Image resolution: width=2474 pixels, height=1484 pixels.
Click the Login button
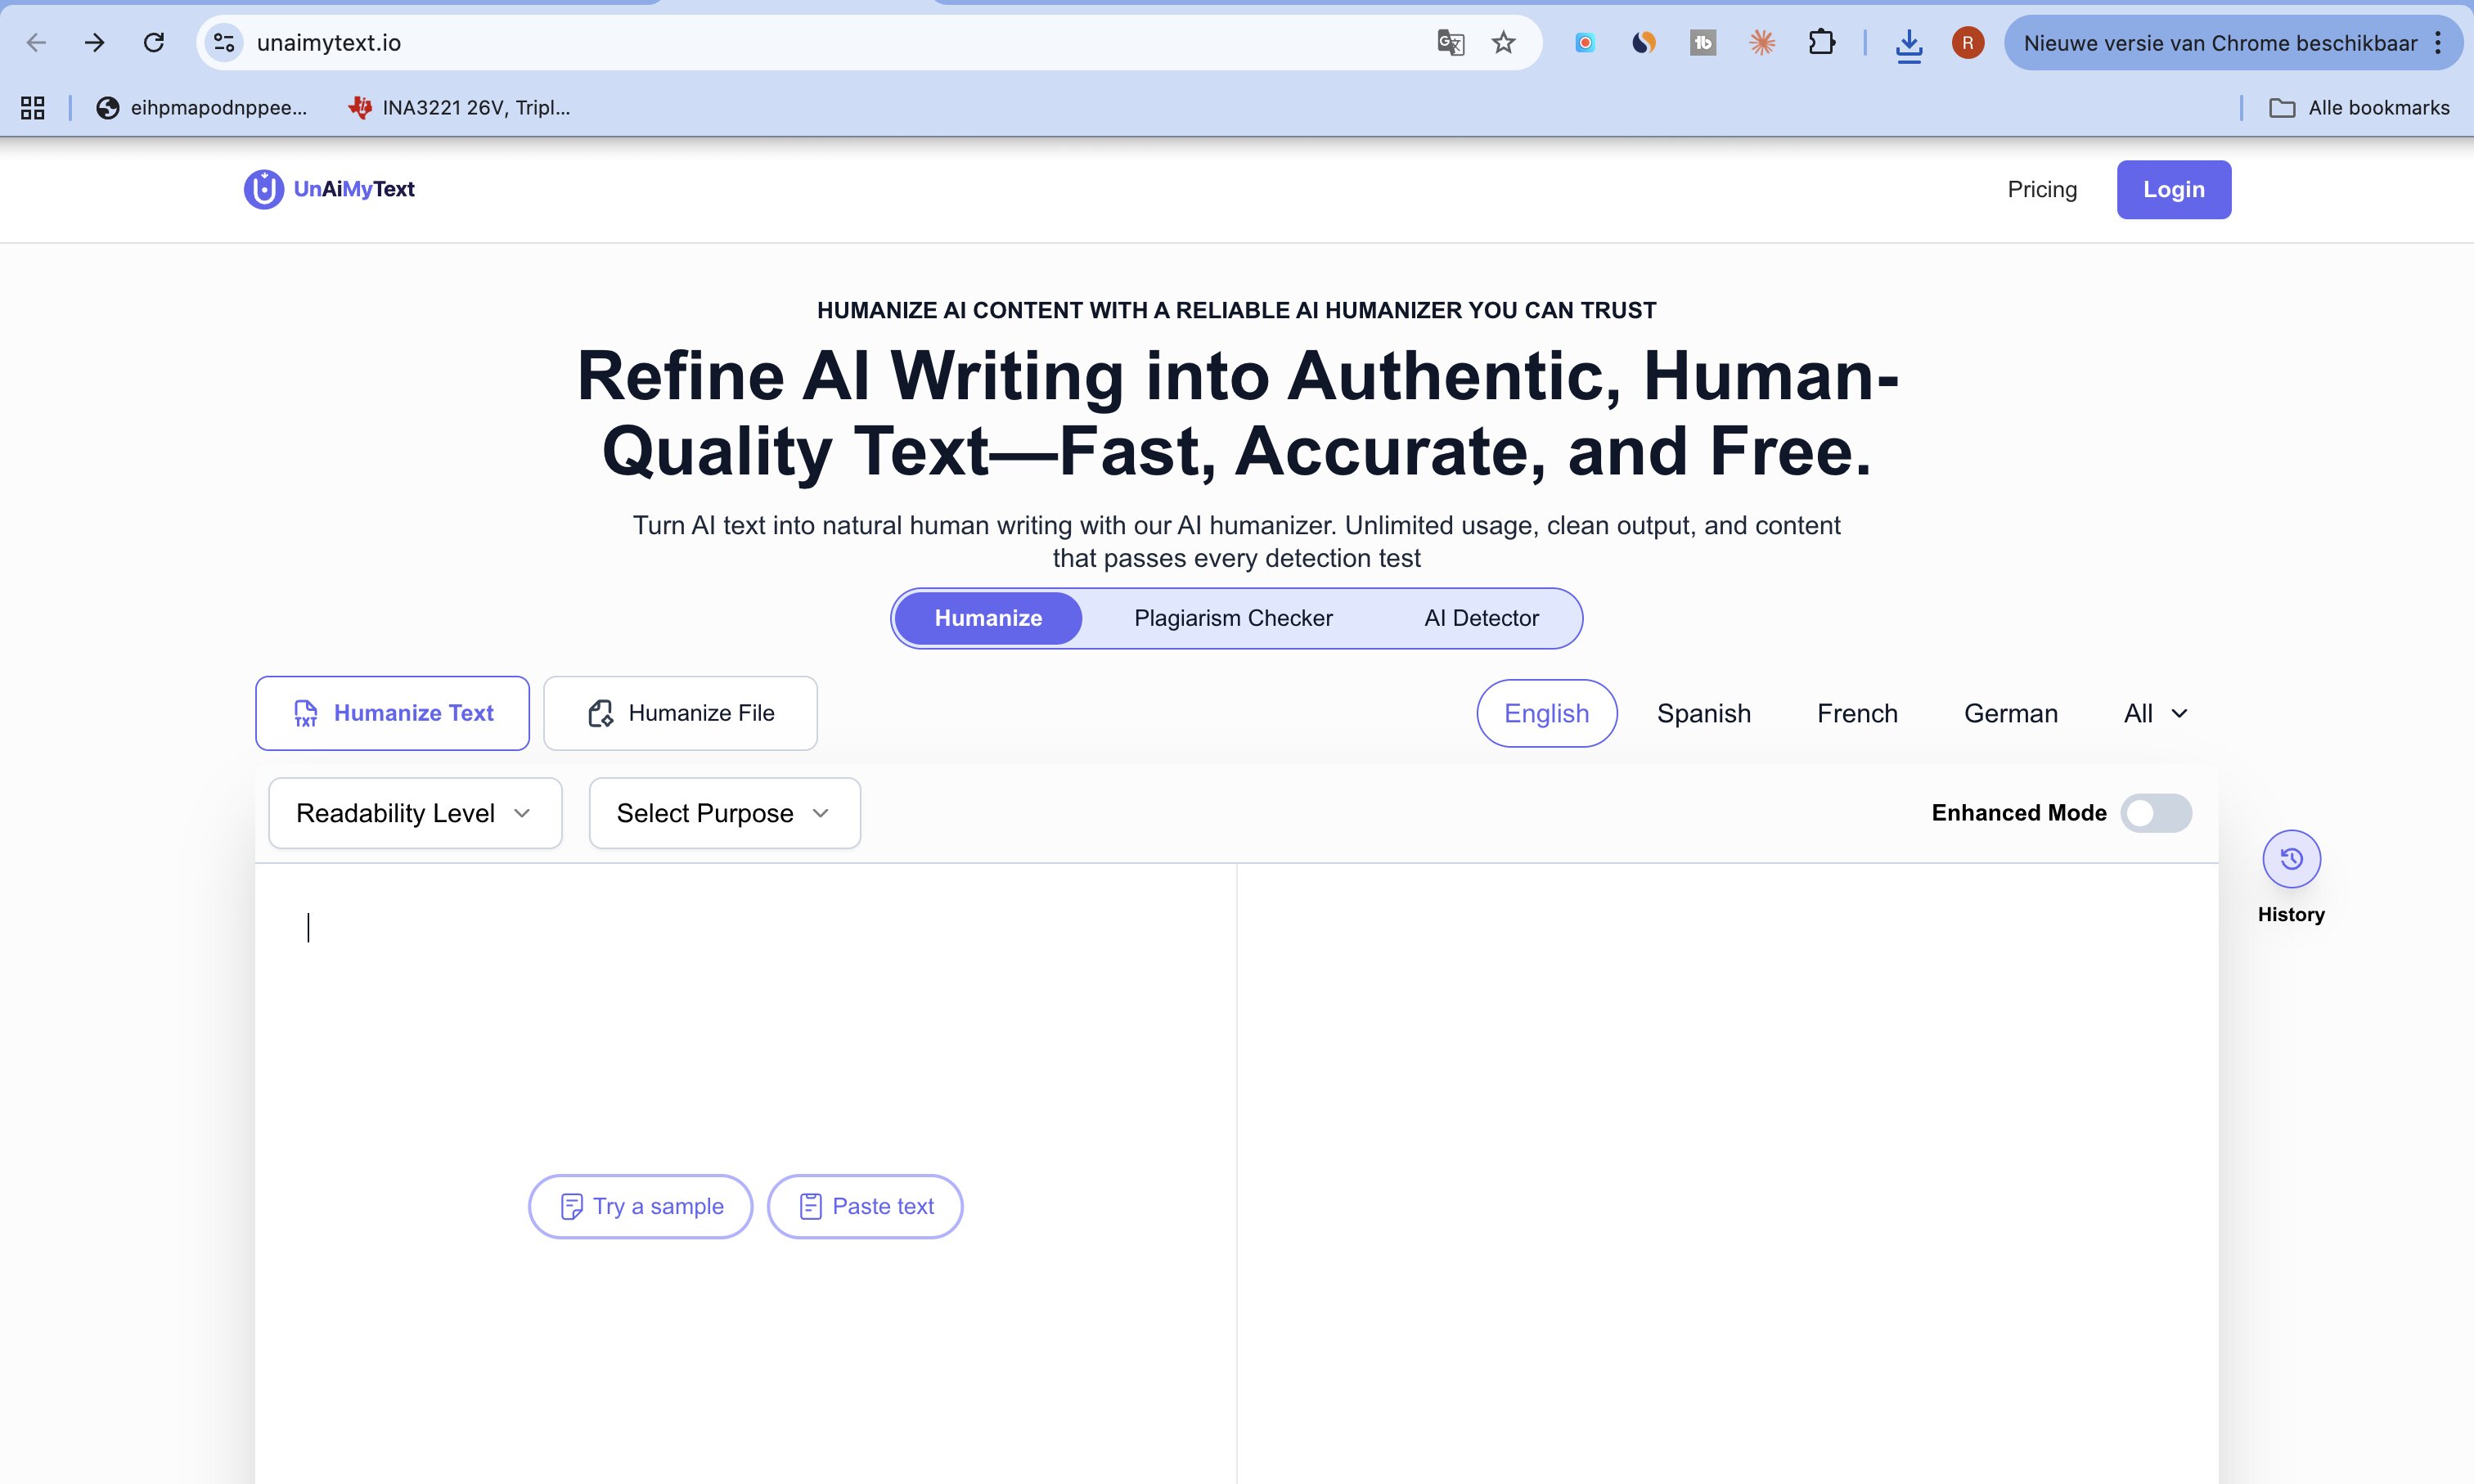(x=2174, y=189)
